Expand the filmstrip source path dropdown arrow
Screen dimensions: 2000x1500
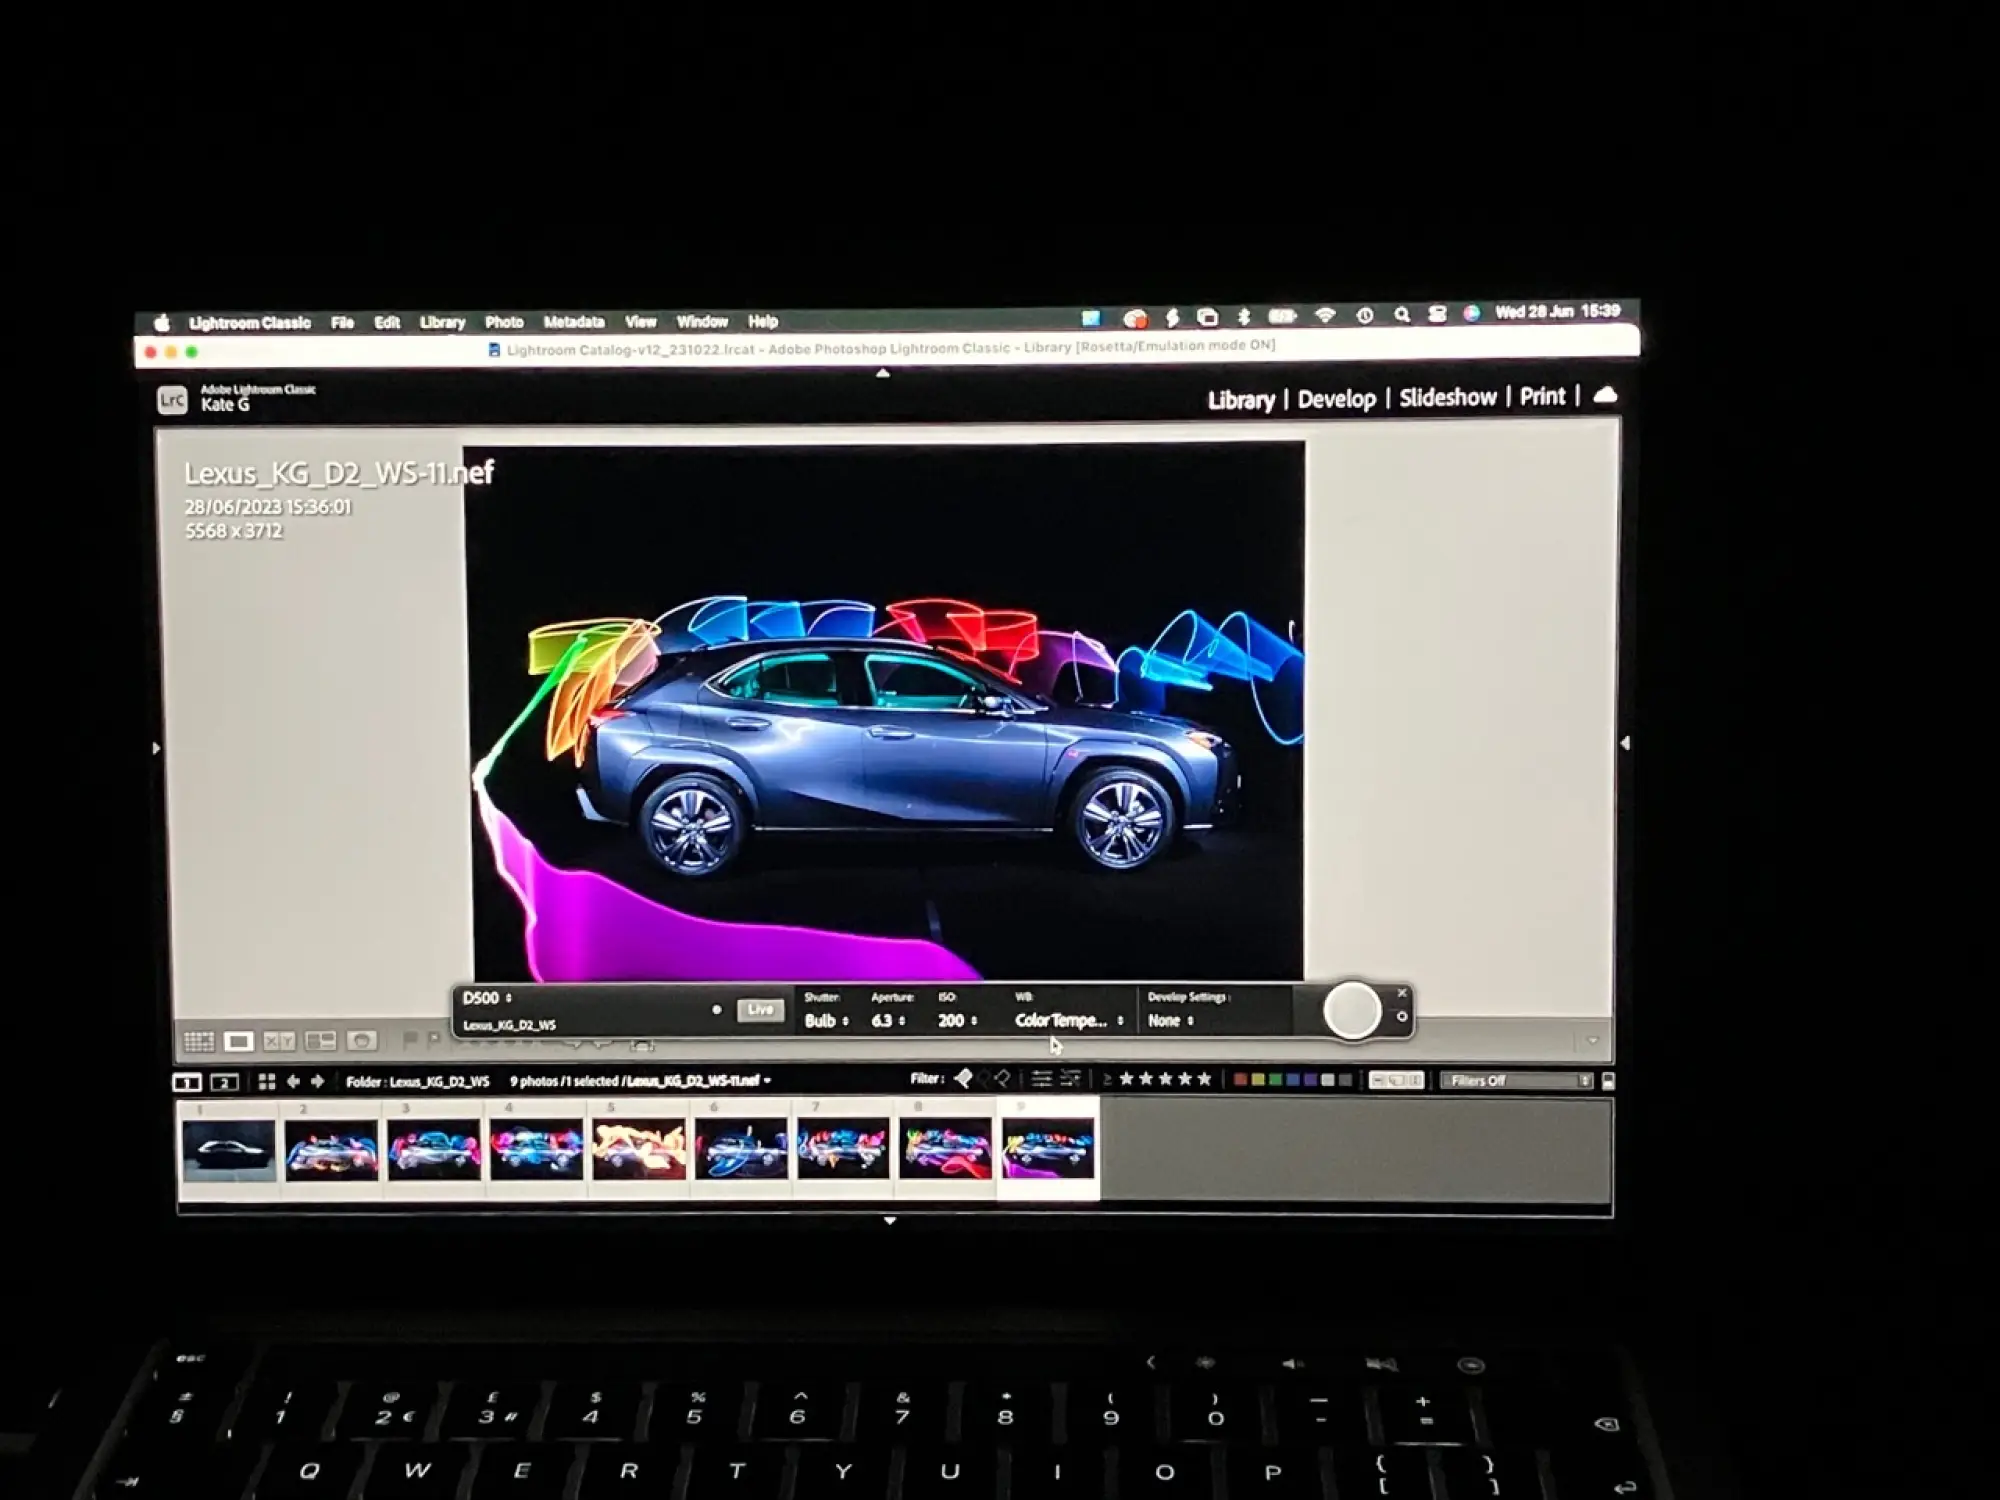point(767,1081)
